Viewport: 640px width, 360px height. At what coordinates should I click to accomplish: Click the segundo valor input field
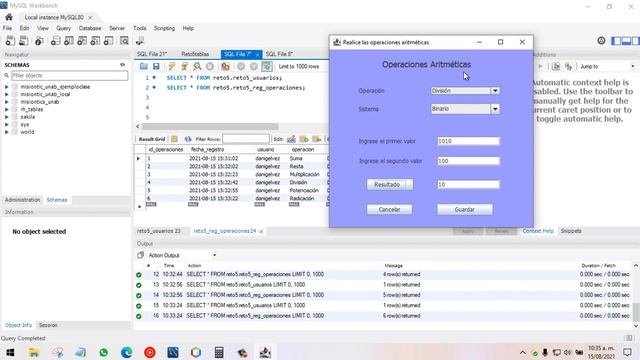[468, 161]
